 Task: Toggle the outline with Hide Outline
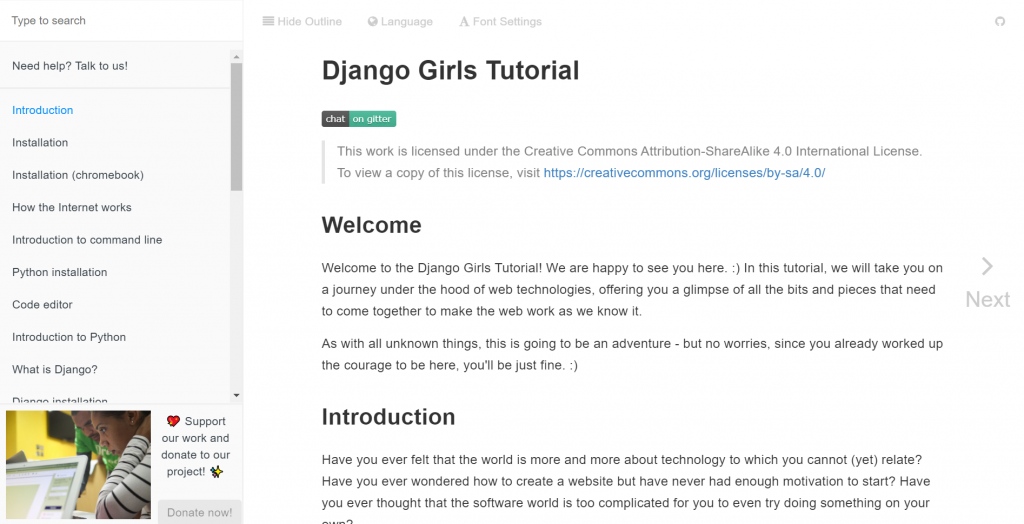(x=302, y=22)
